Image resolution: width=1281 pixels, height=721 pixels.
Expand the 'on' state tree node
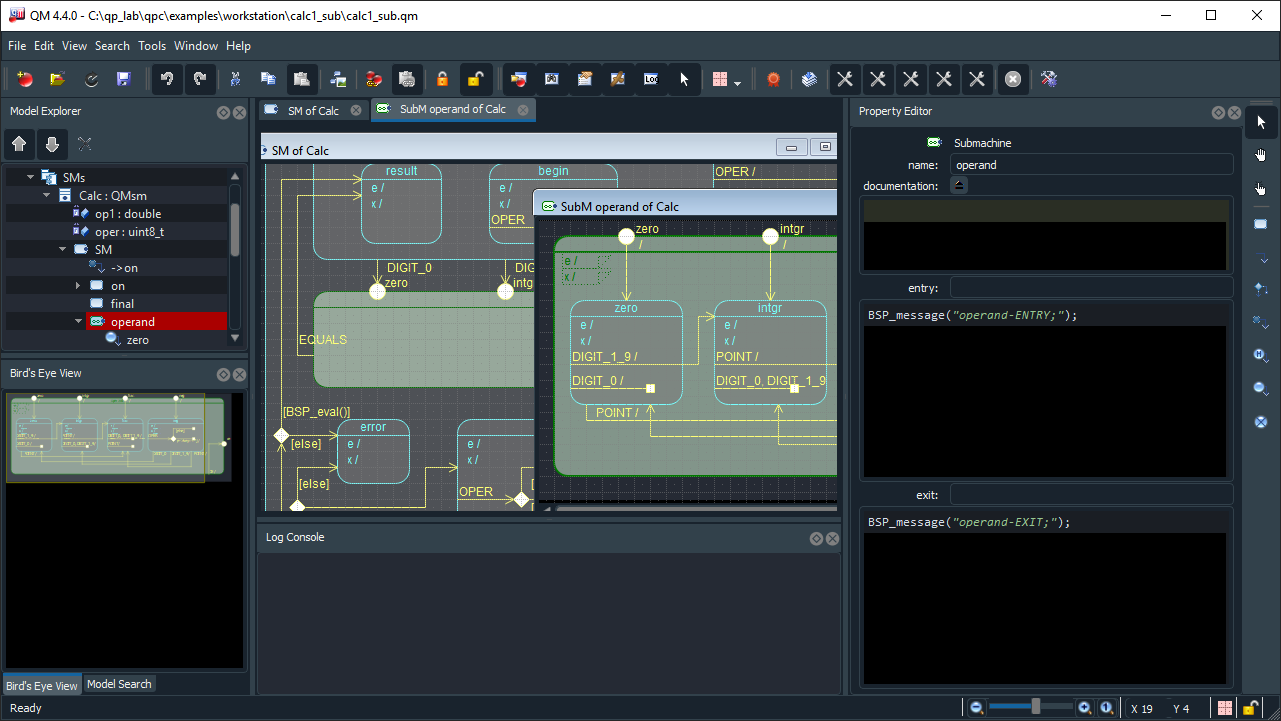click(x=78, y=286)
